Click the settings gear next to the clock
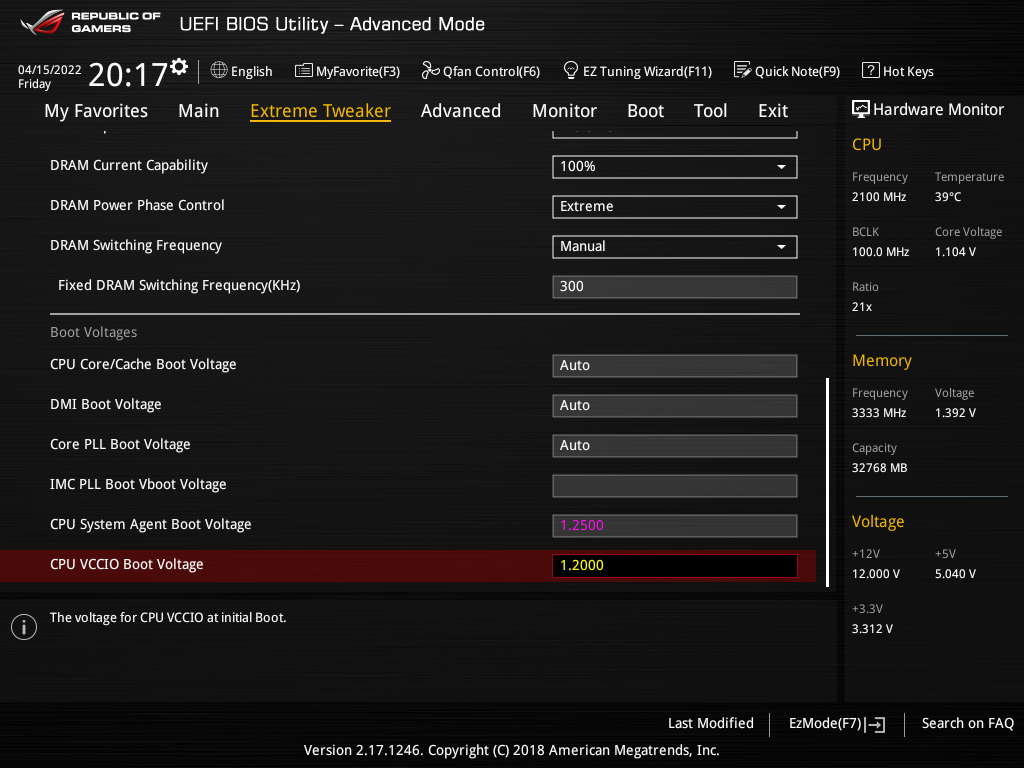Image resolution: width=1024 pixels, height=768 pixels. point(179,67)
